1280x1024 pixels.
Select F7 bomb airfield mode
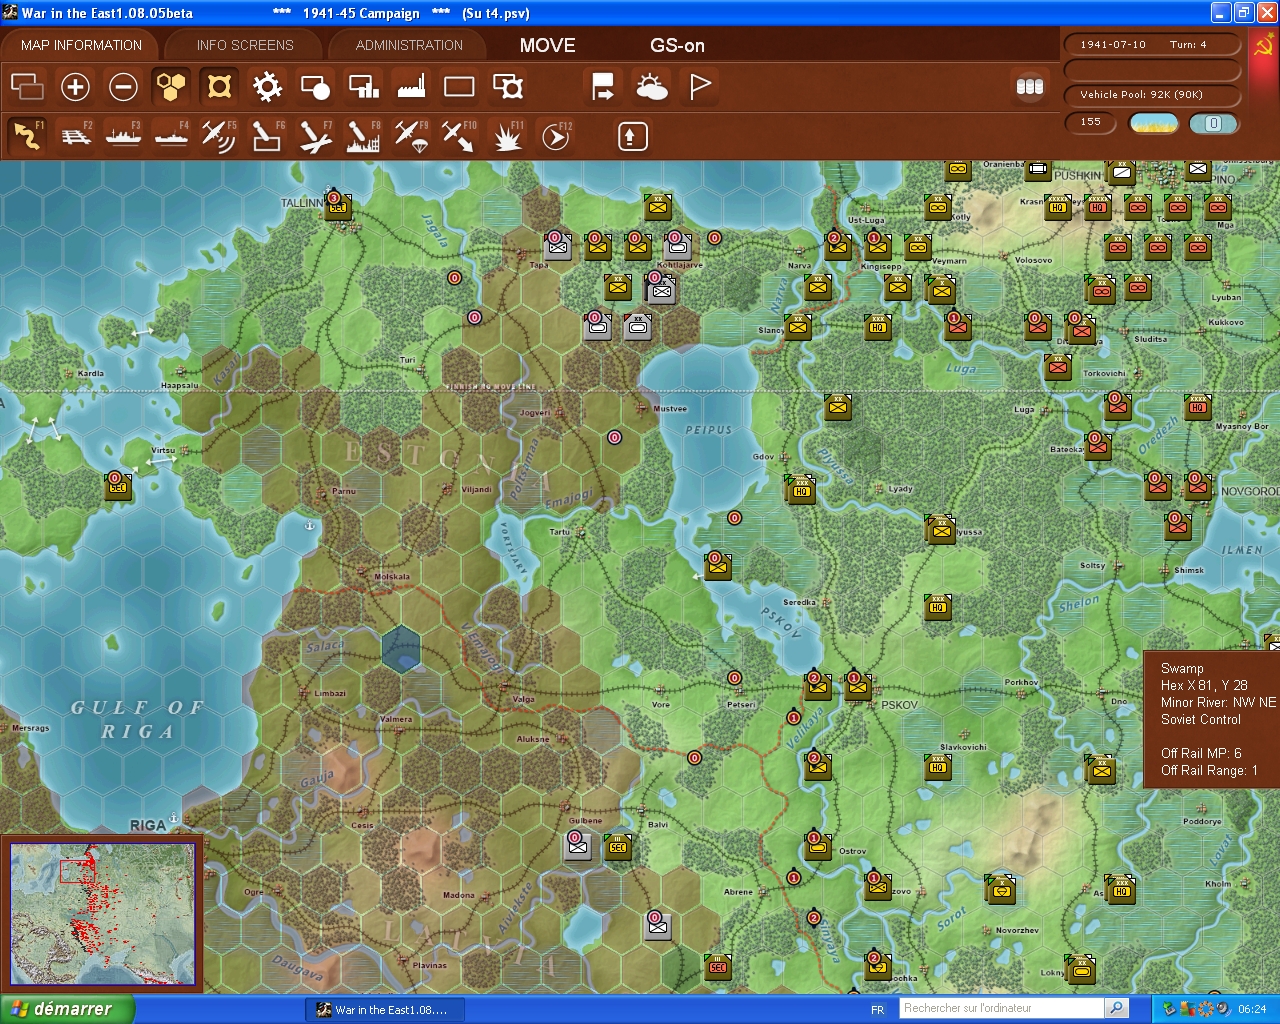(315, 136)
